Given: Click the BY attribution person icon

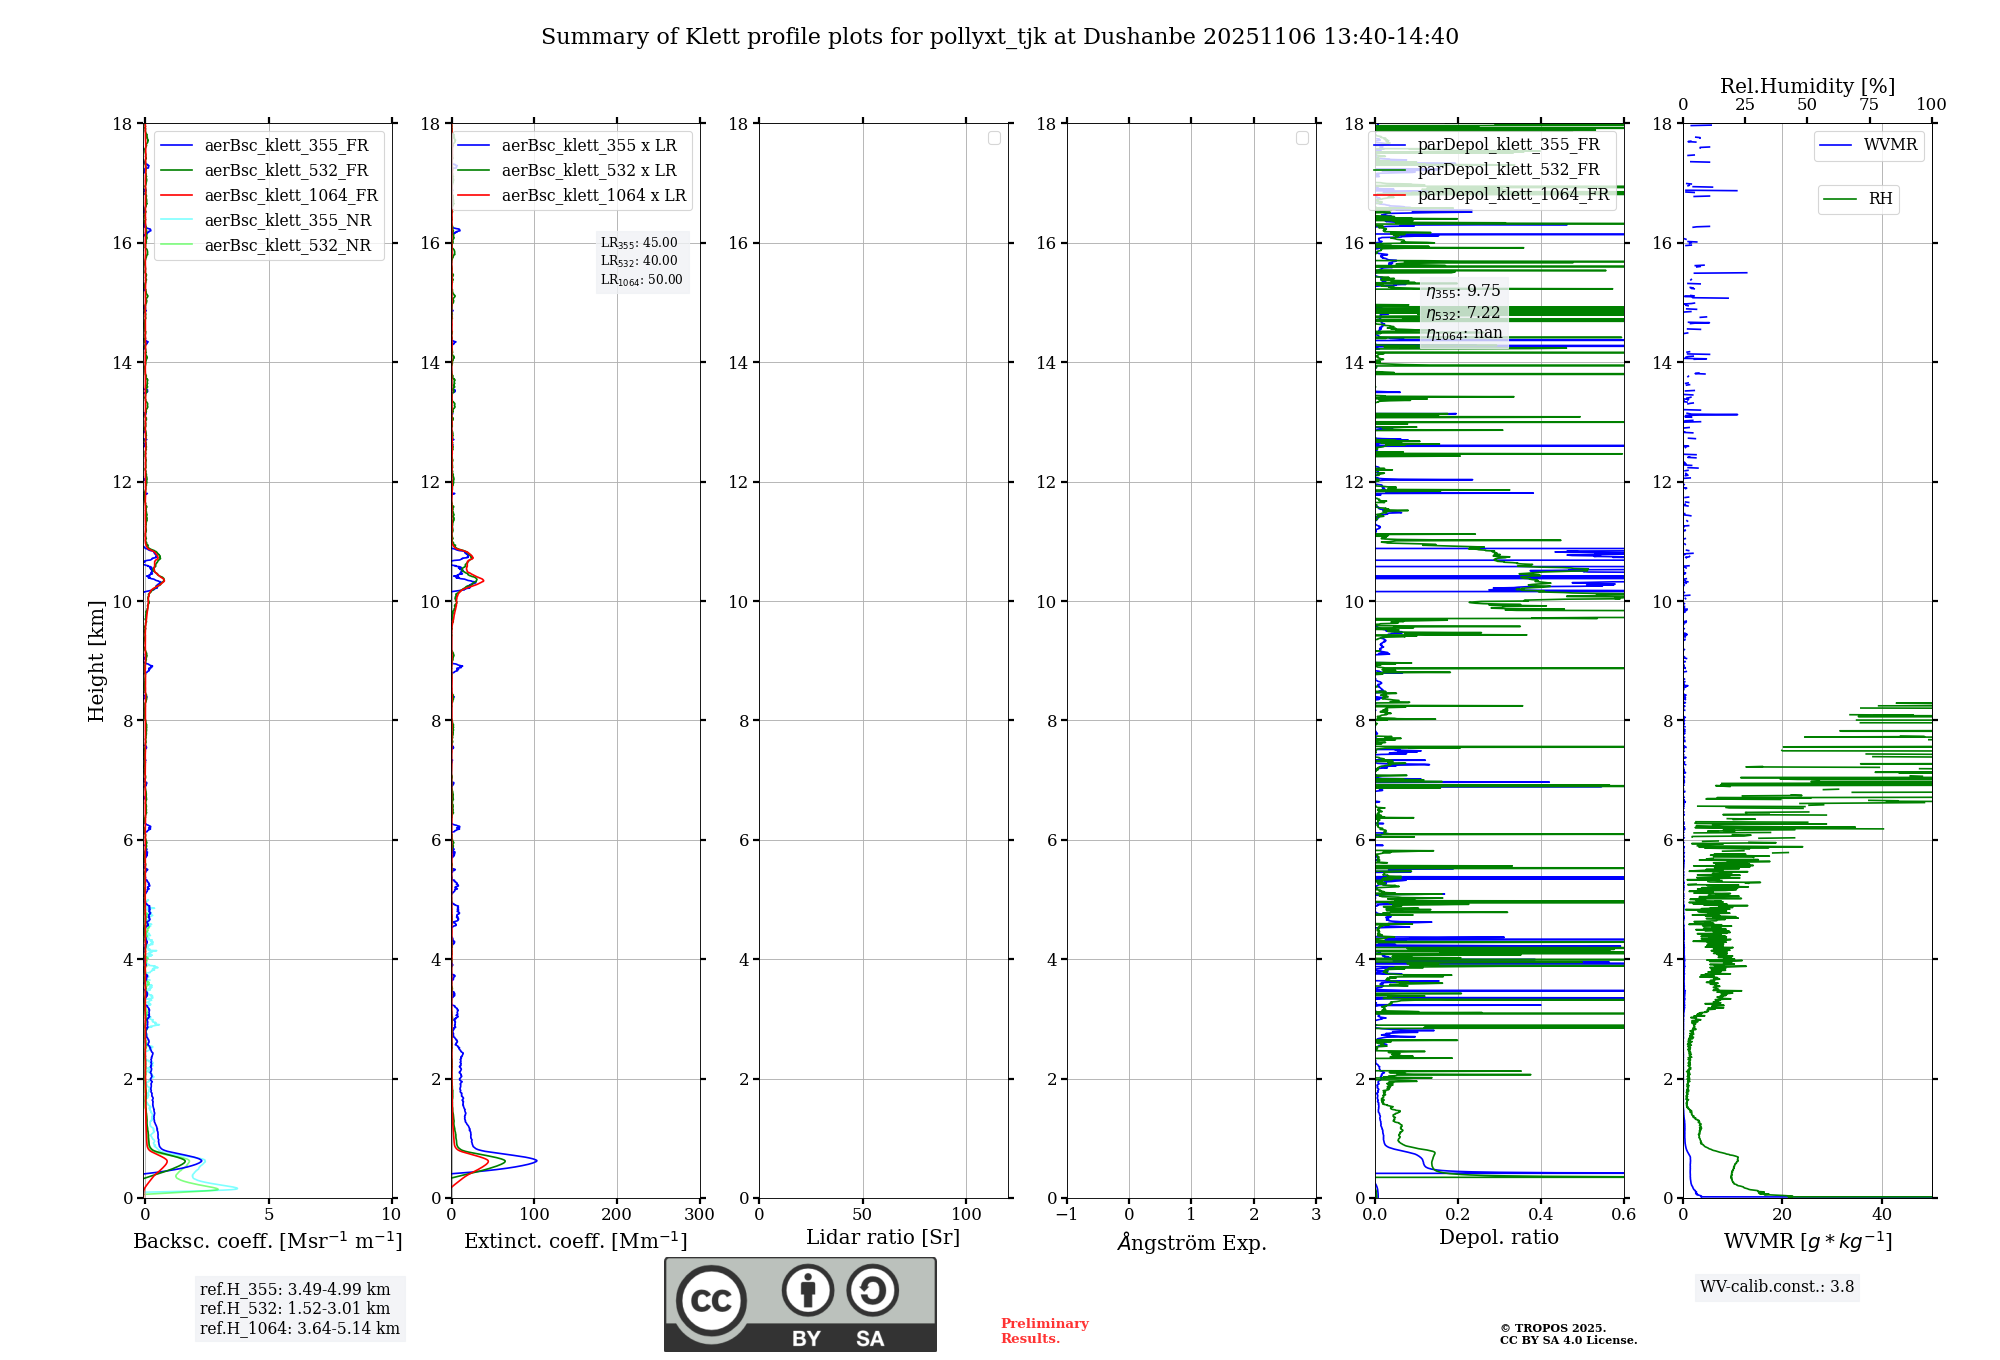Looking at the screenshot, I should [x=807, y=1290].
